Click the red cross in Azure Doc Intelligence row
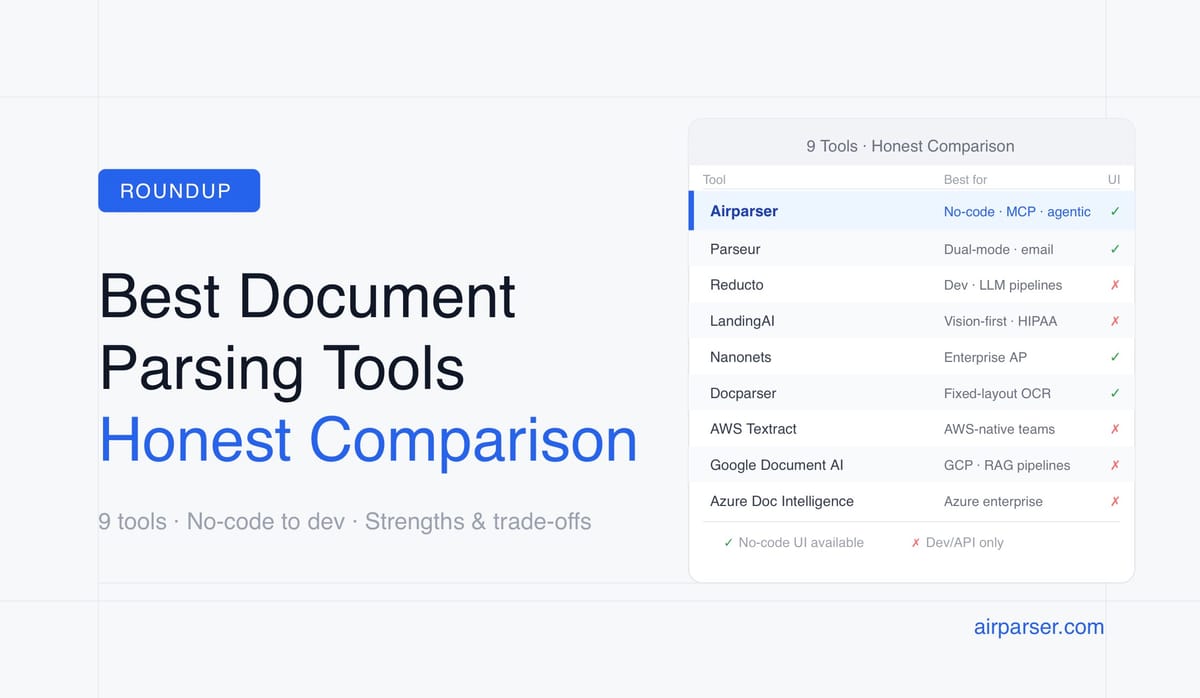 (1115, 501)
